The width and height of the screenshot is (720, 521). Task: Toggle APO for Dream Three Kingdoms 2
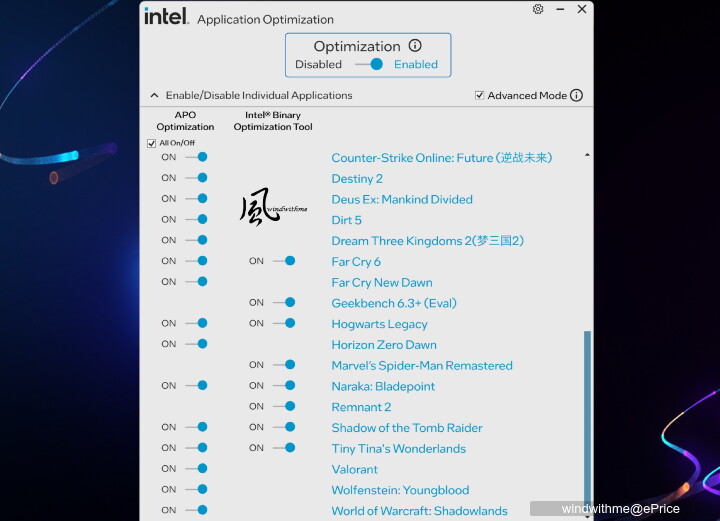[x=196, y=240]
